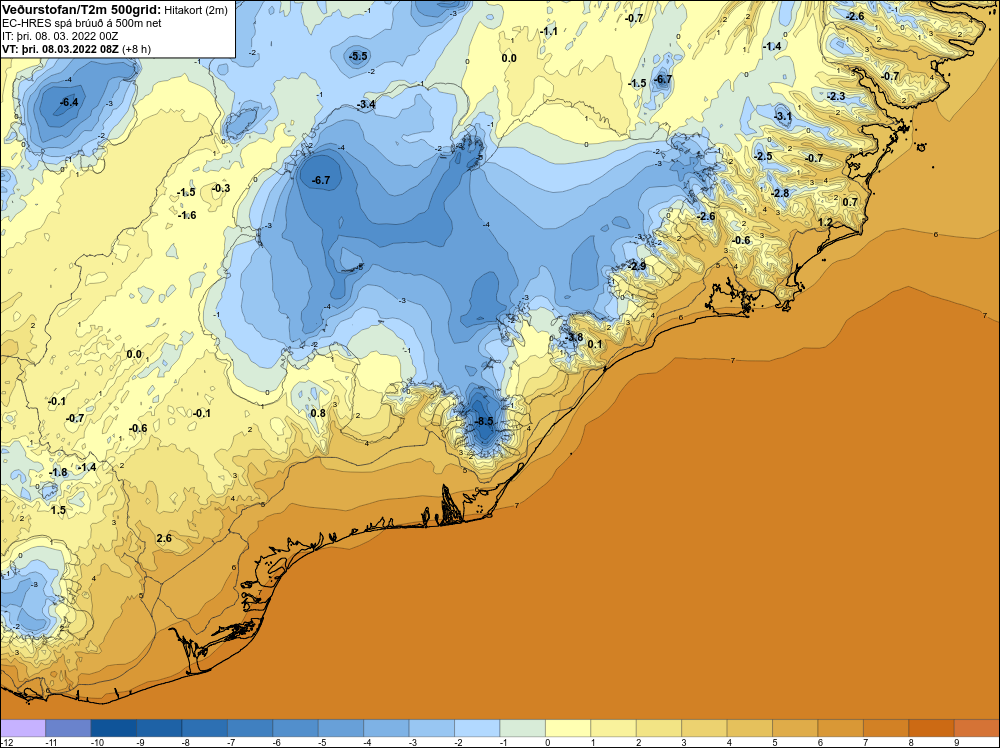This screenshot has width=1000, height=748.
Task: Click the -1.6 temperature label
Action: coord(186,216)
